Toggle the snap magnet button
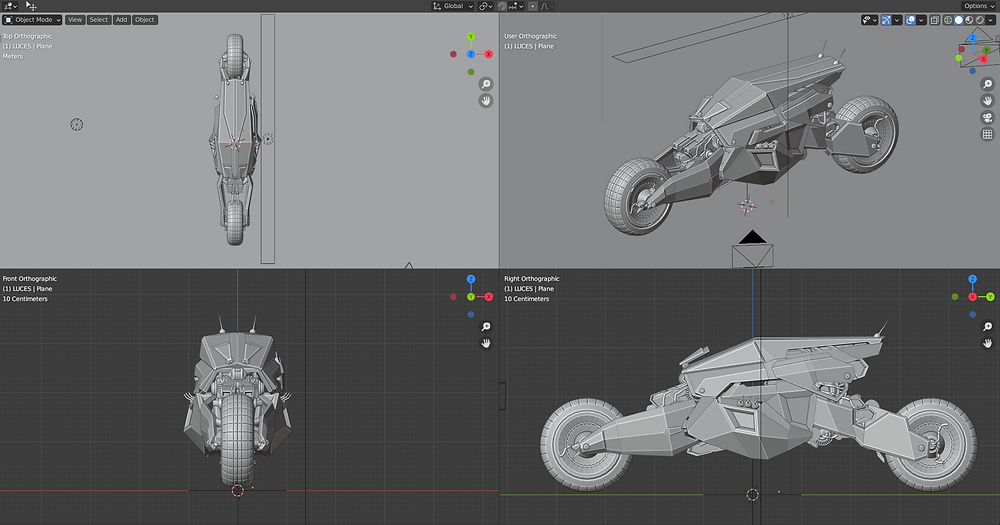The height and width of the screenshot is (525, 1000). pyautogui.click(x=502, y=6)
